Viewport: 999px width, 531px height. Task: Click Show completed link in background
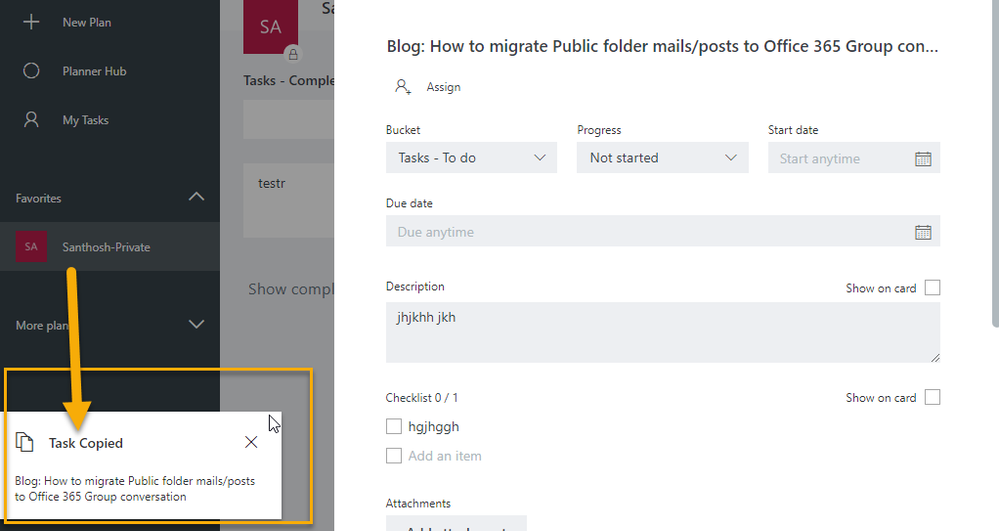[x=291, y=289]
